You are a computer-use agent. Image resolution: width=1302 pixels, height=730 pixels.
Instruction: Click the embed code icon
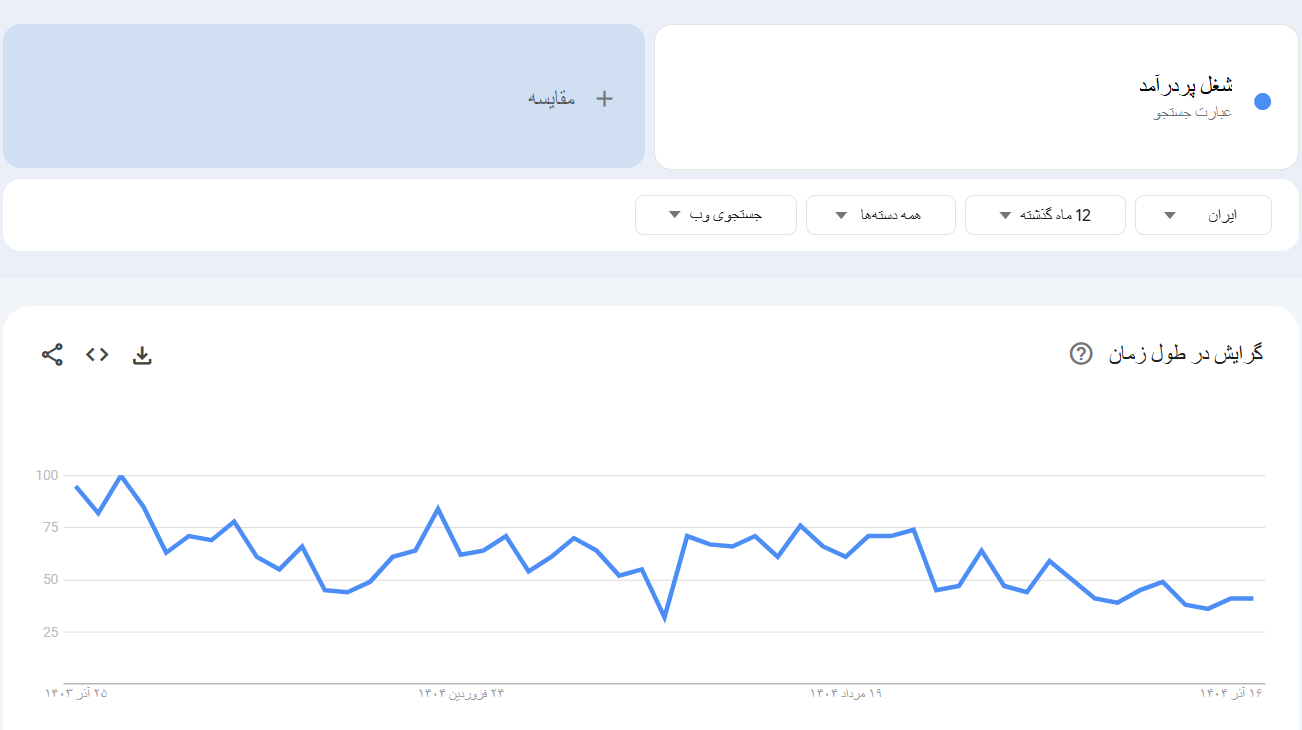(97, 354)
